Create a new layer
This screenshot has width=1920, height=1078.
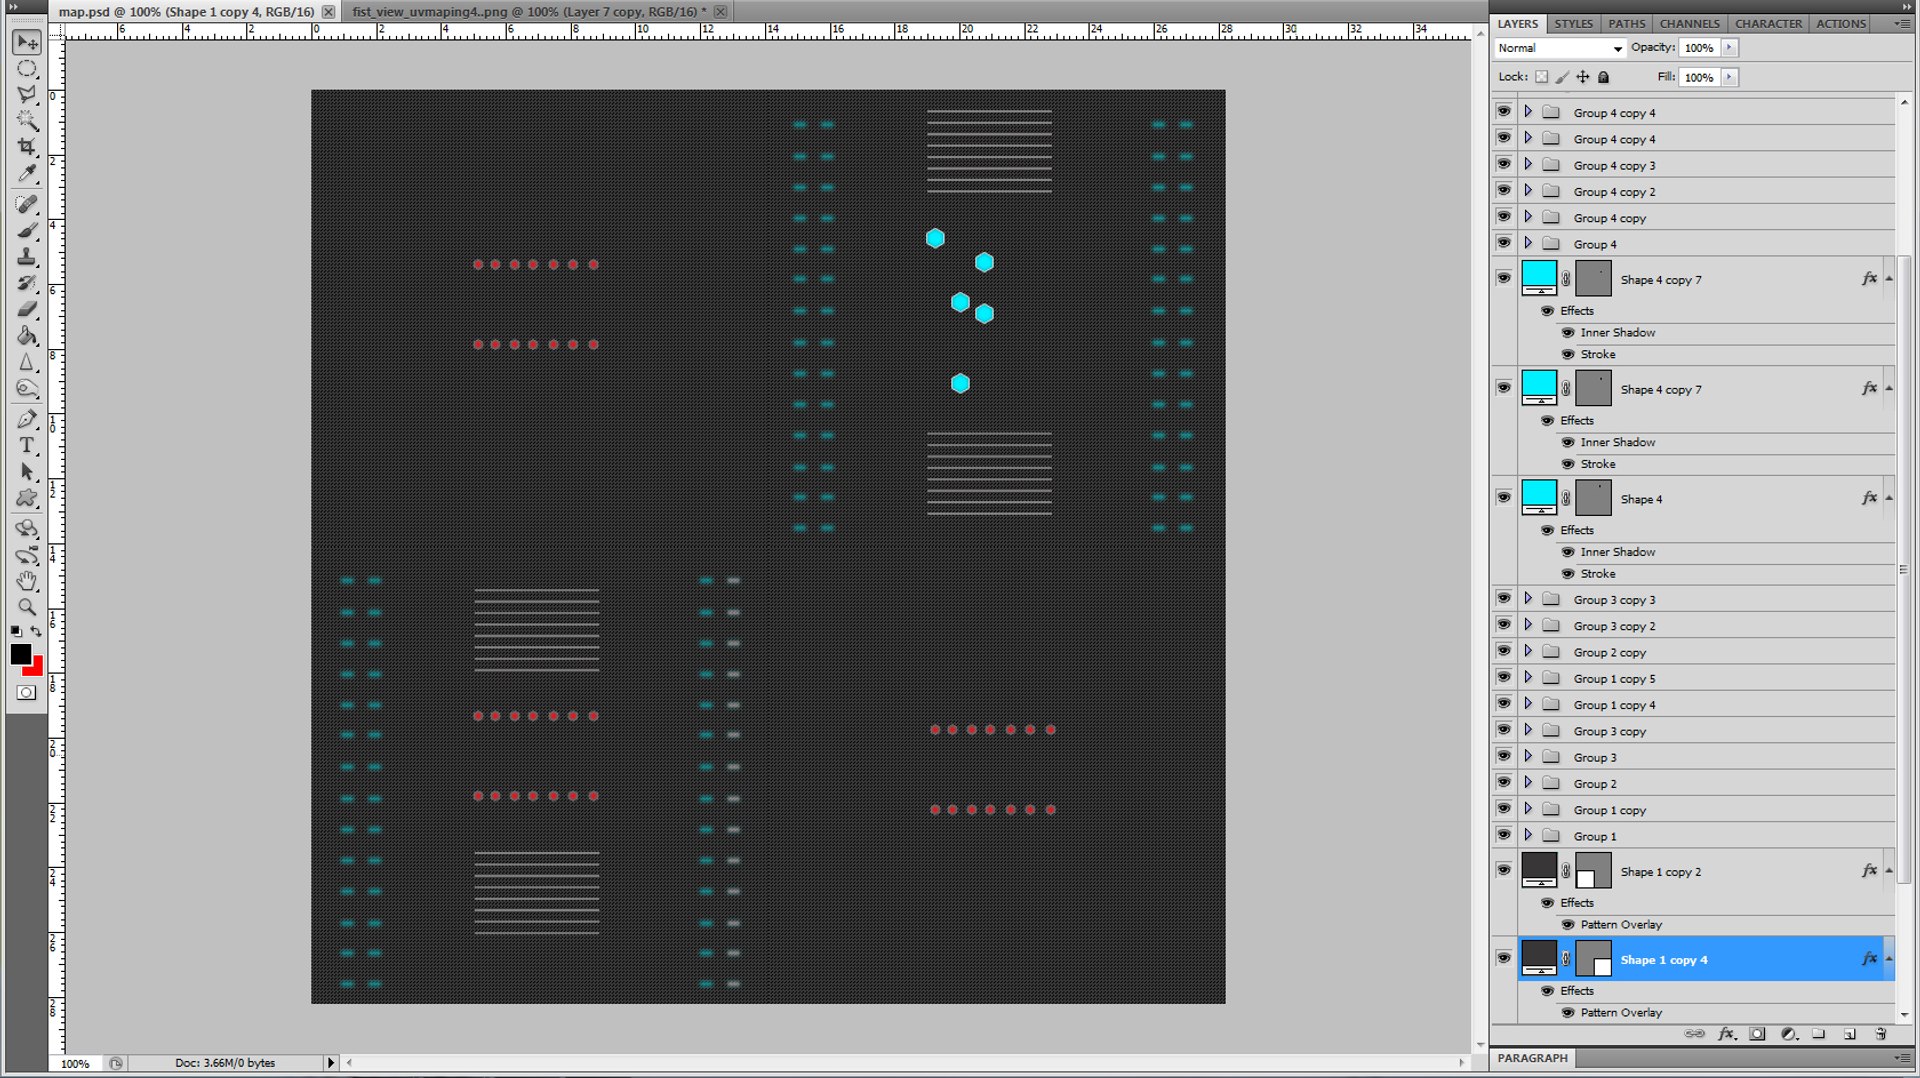pos(1850,1034)
